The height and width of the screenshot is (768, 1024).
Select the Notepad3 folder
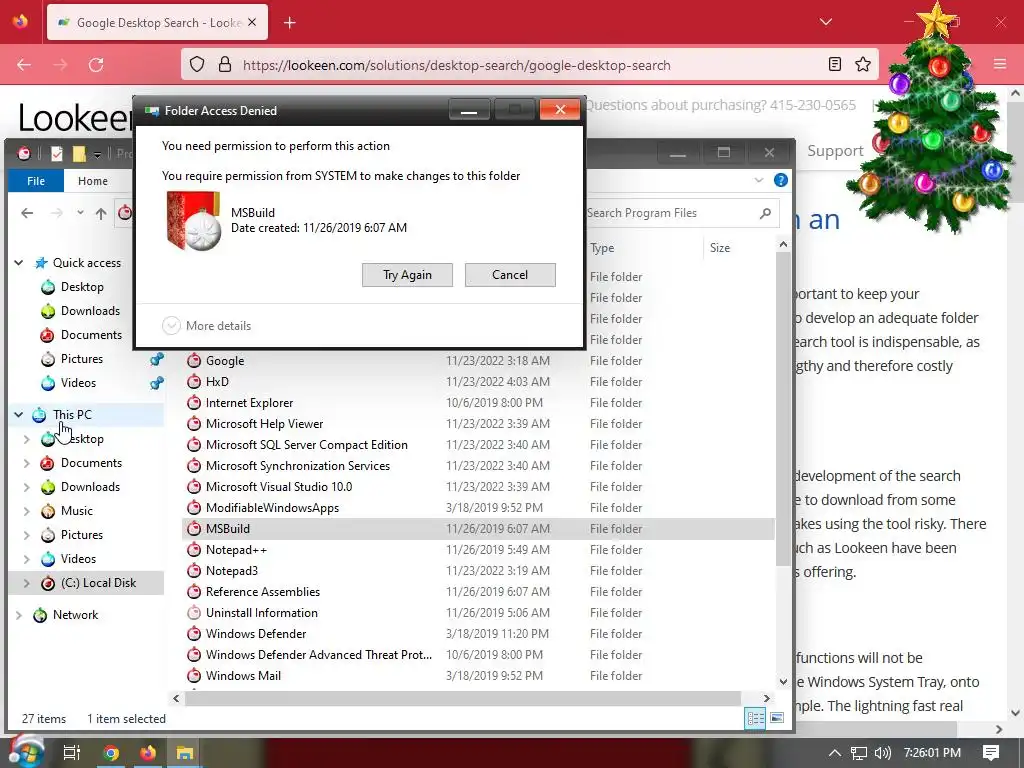coord(231,571)
